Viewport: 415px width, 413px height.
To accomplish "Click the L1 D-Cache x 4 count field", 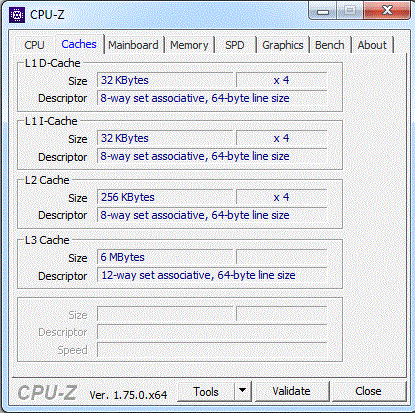I will pyautogui.click(x=281, y=80).
